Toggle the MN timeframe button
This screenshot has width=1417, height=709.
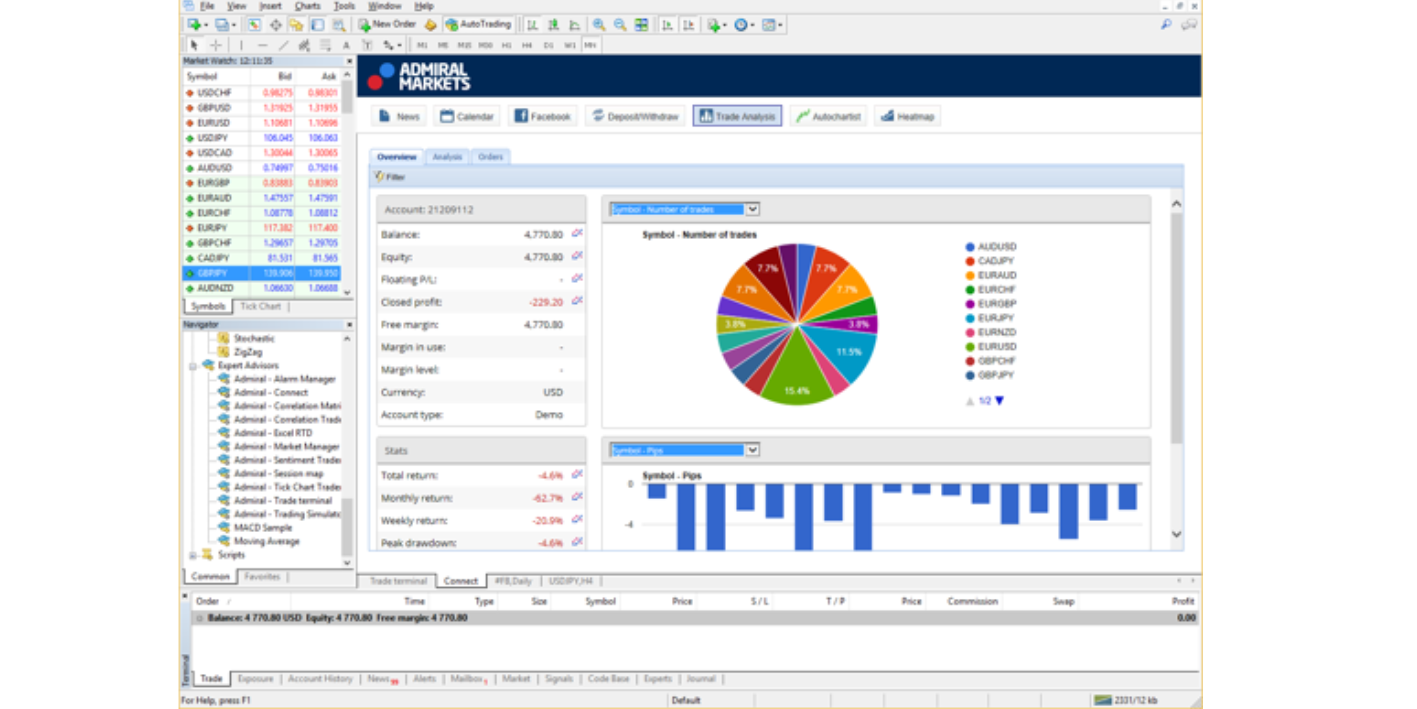coord(591,45)
